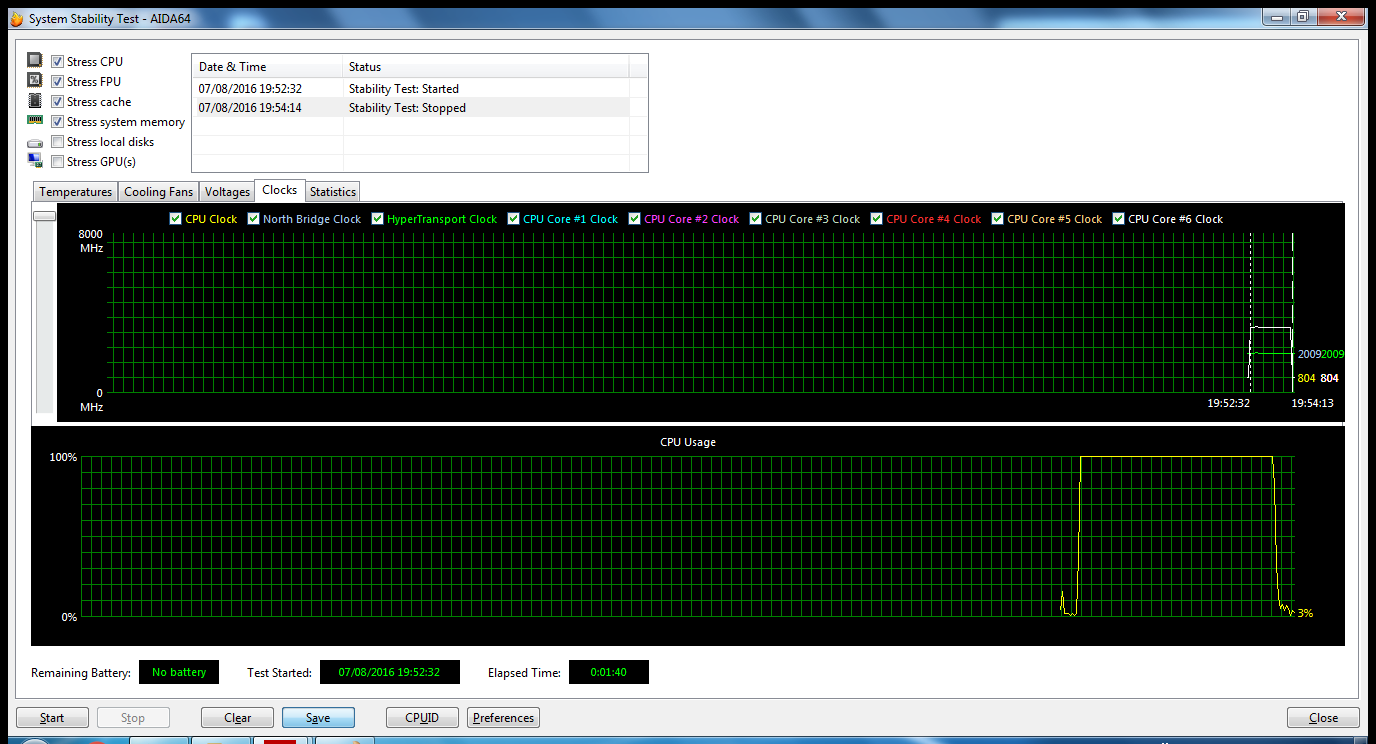Uncheck the Stress cache checkbox
Screen dimensions: 1376x744
click(x=58, y=102)
